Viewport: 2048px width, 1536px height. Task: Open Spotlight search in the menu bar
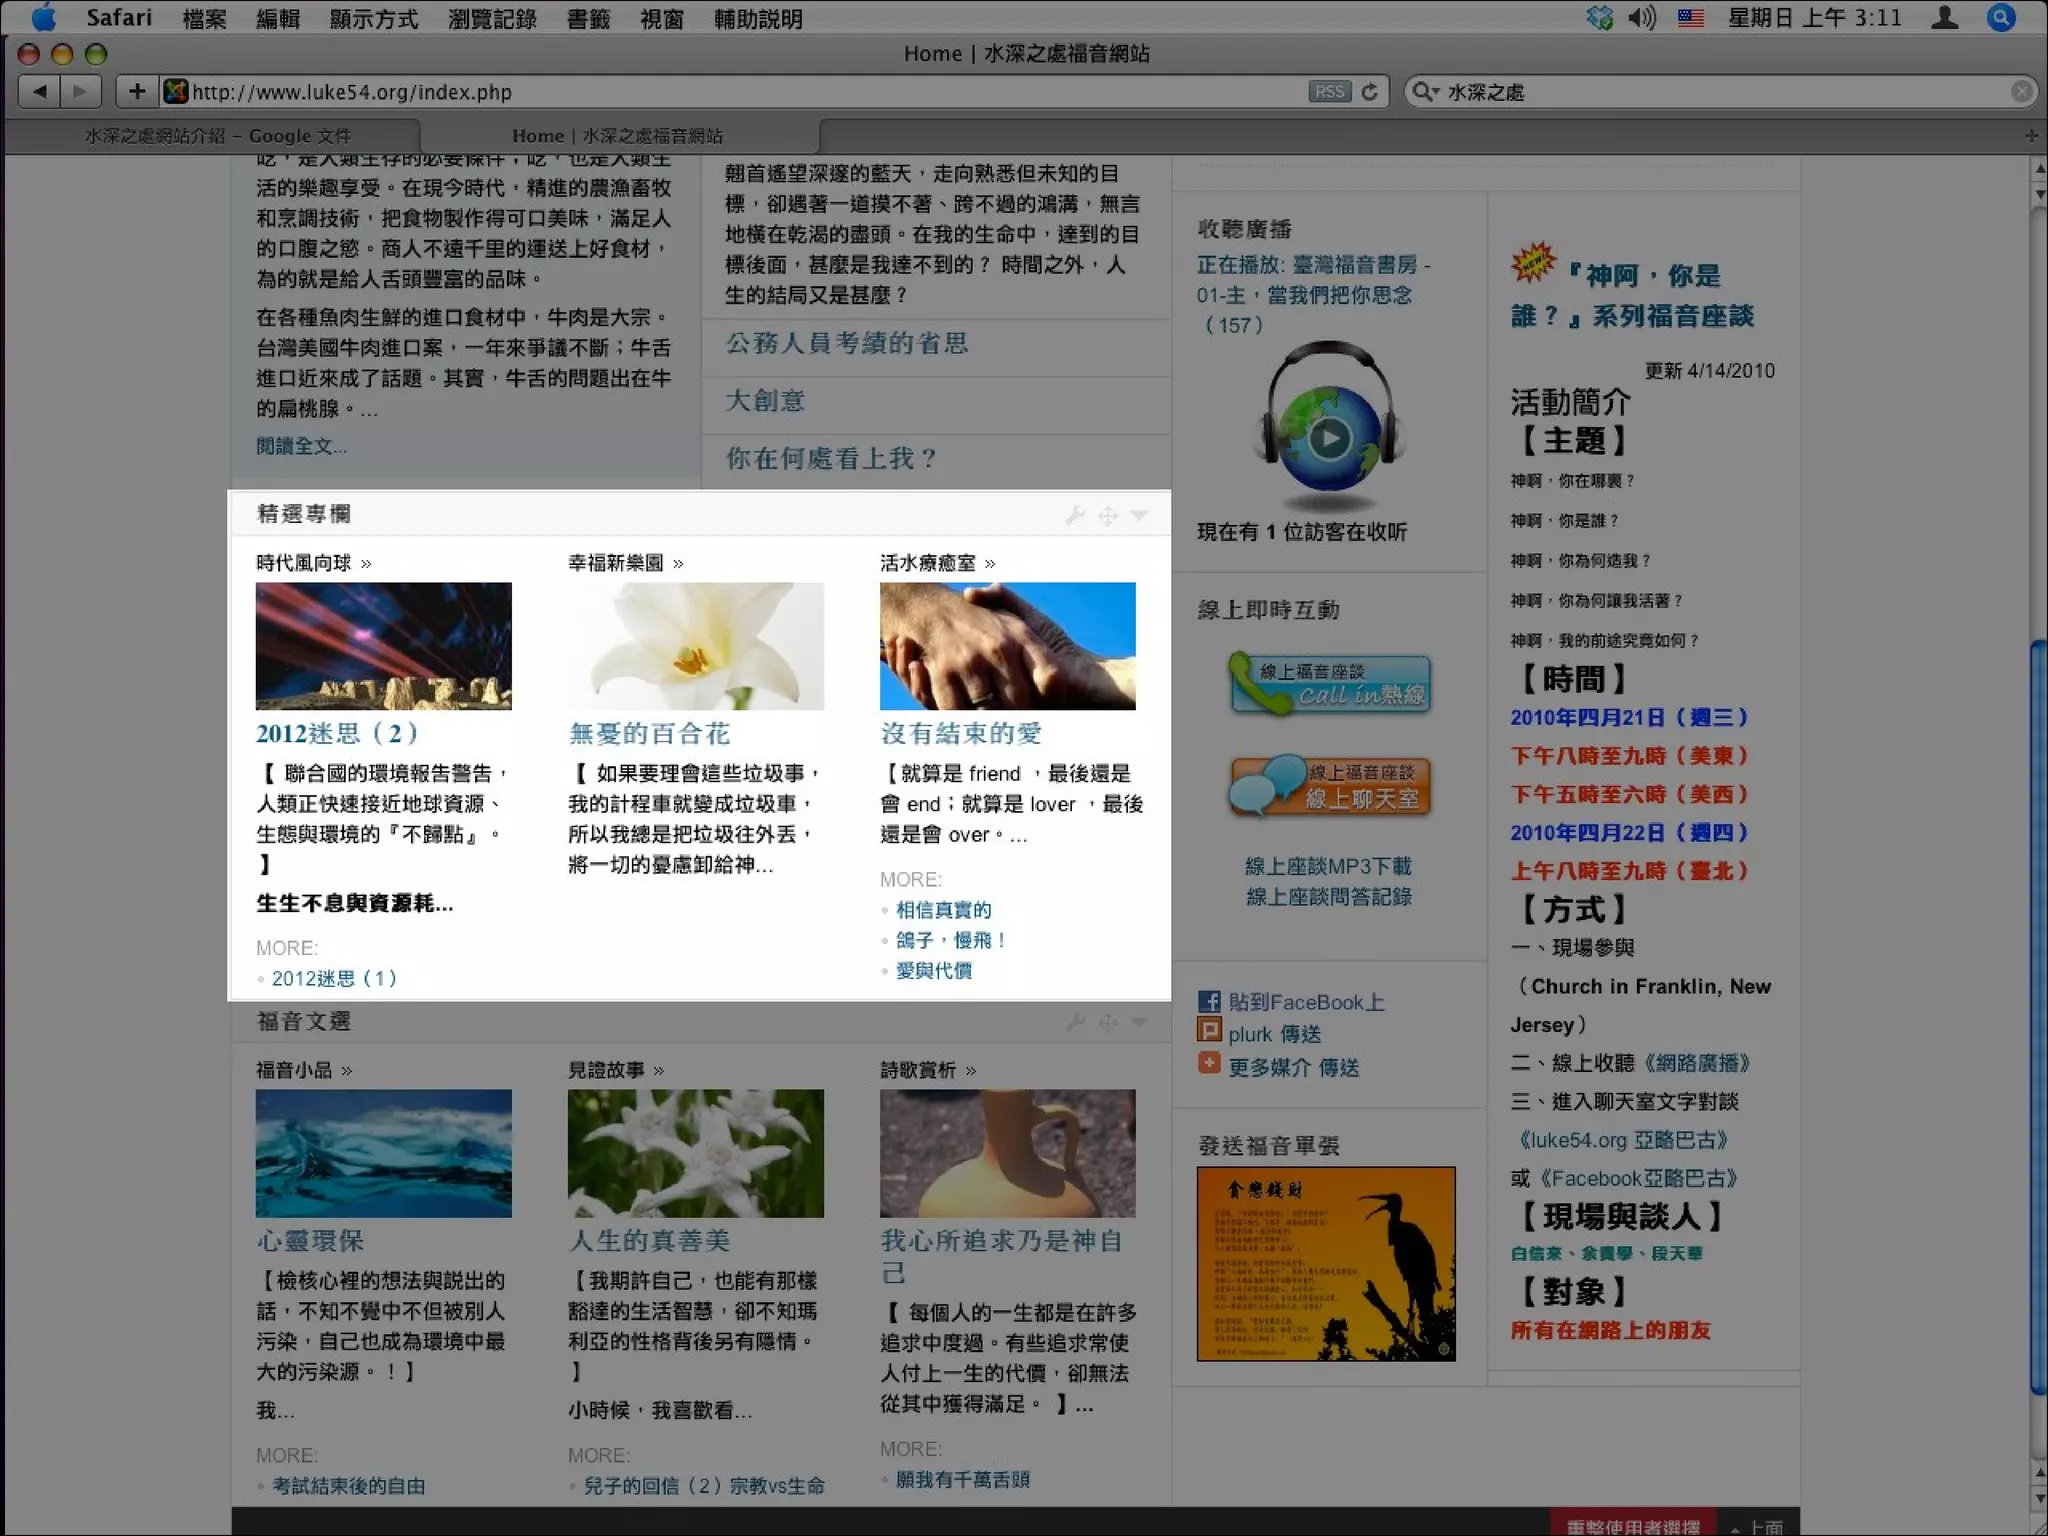pos(2001,18)
